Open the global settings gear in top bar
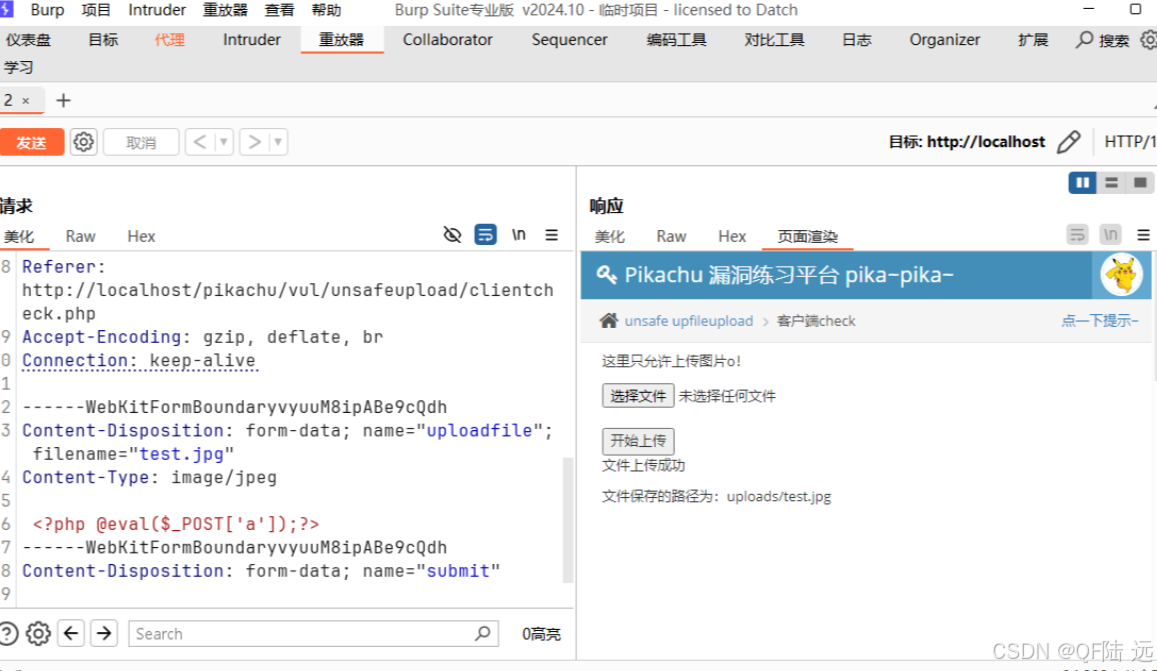Viewport: 1157px width, 671px height. click(x=1149, y=40)
